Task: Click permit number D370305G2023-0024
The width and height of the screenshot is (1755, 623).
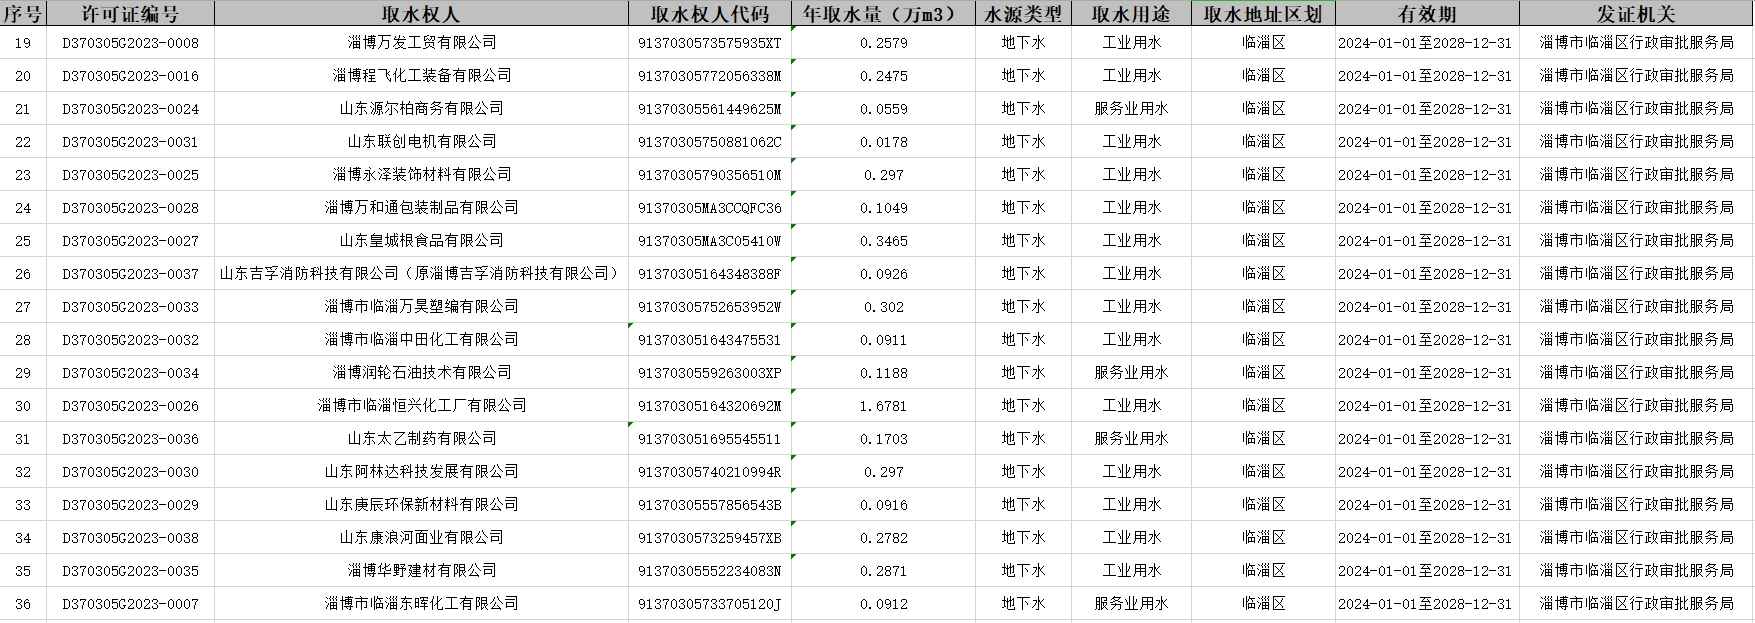Action: point(130,109)
